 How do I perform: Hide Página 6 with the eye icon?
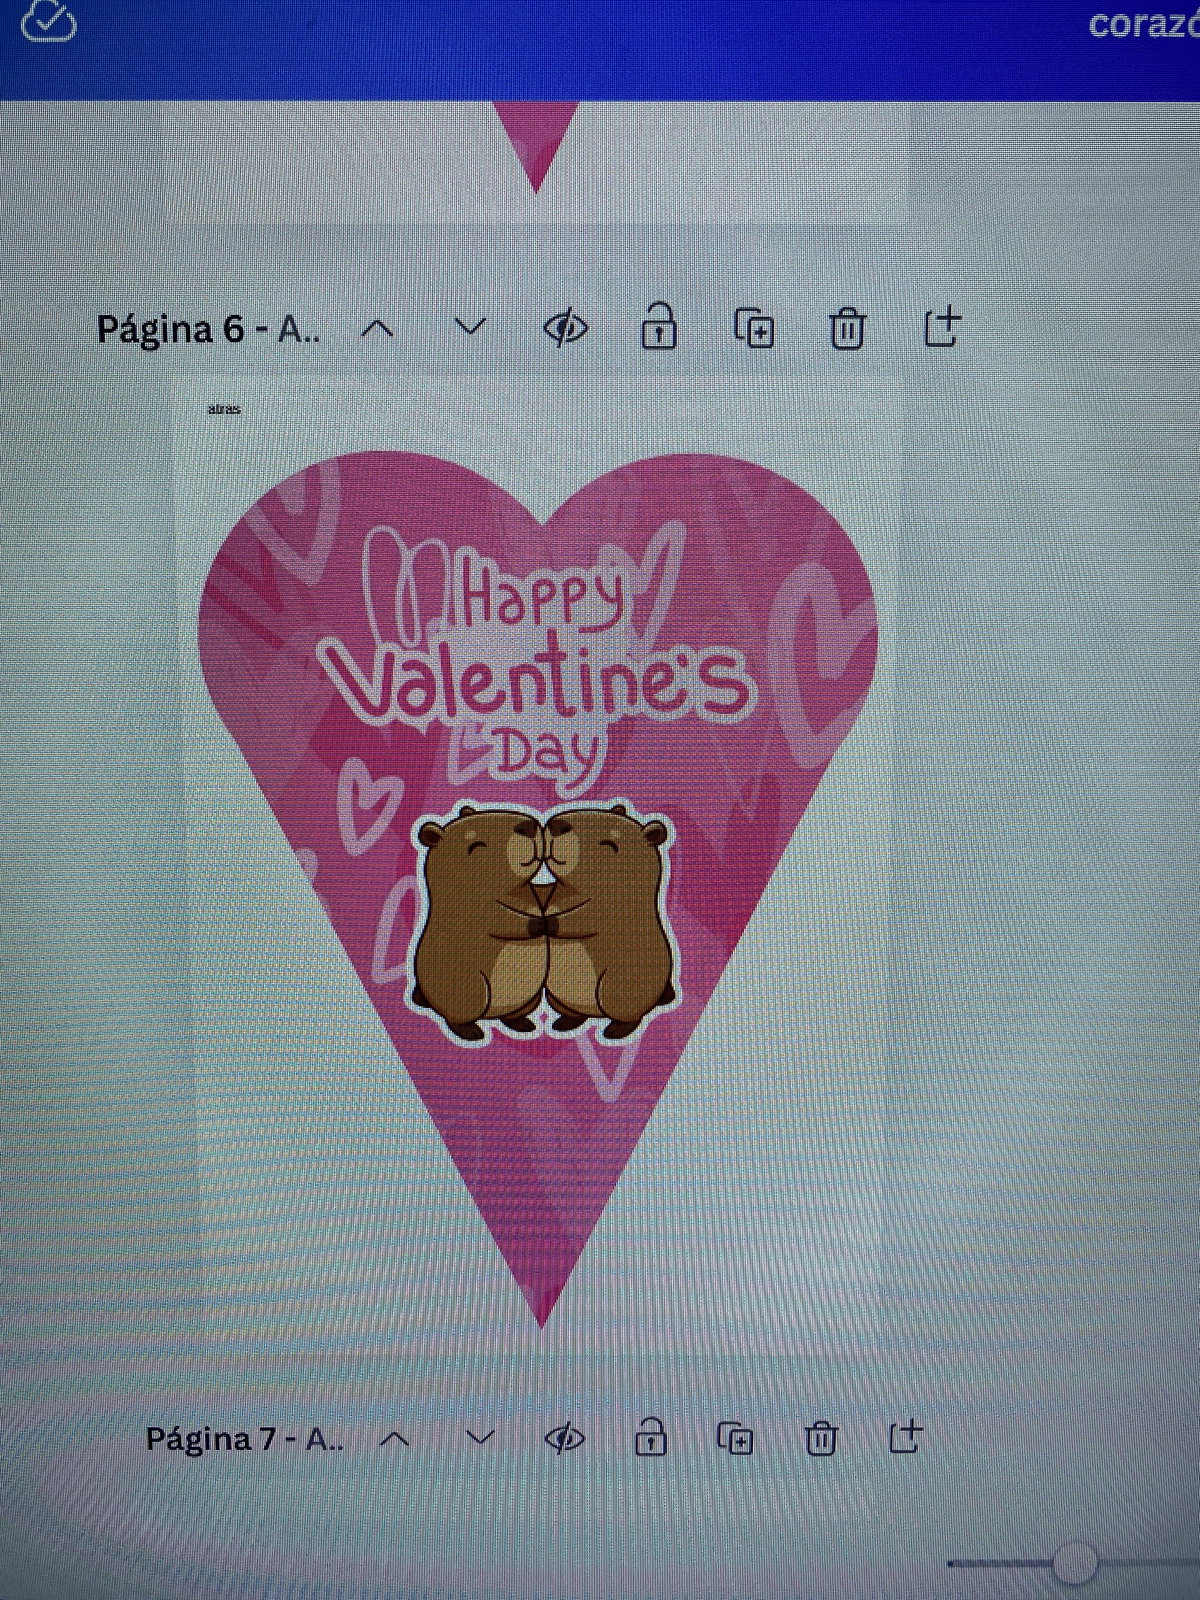[x=565, y=328]
